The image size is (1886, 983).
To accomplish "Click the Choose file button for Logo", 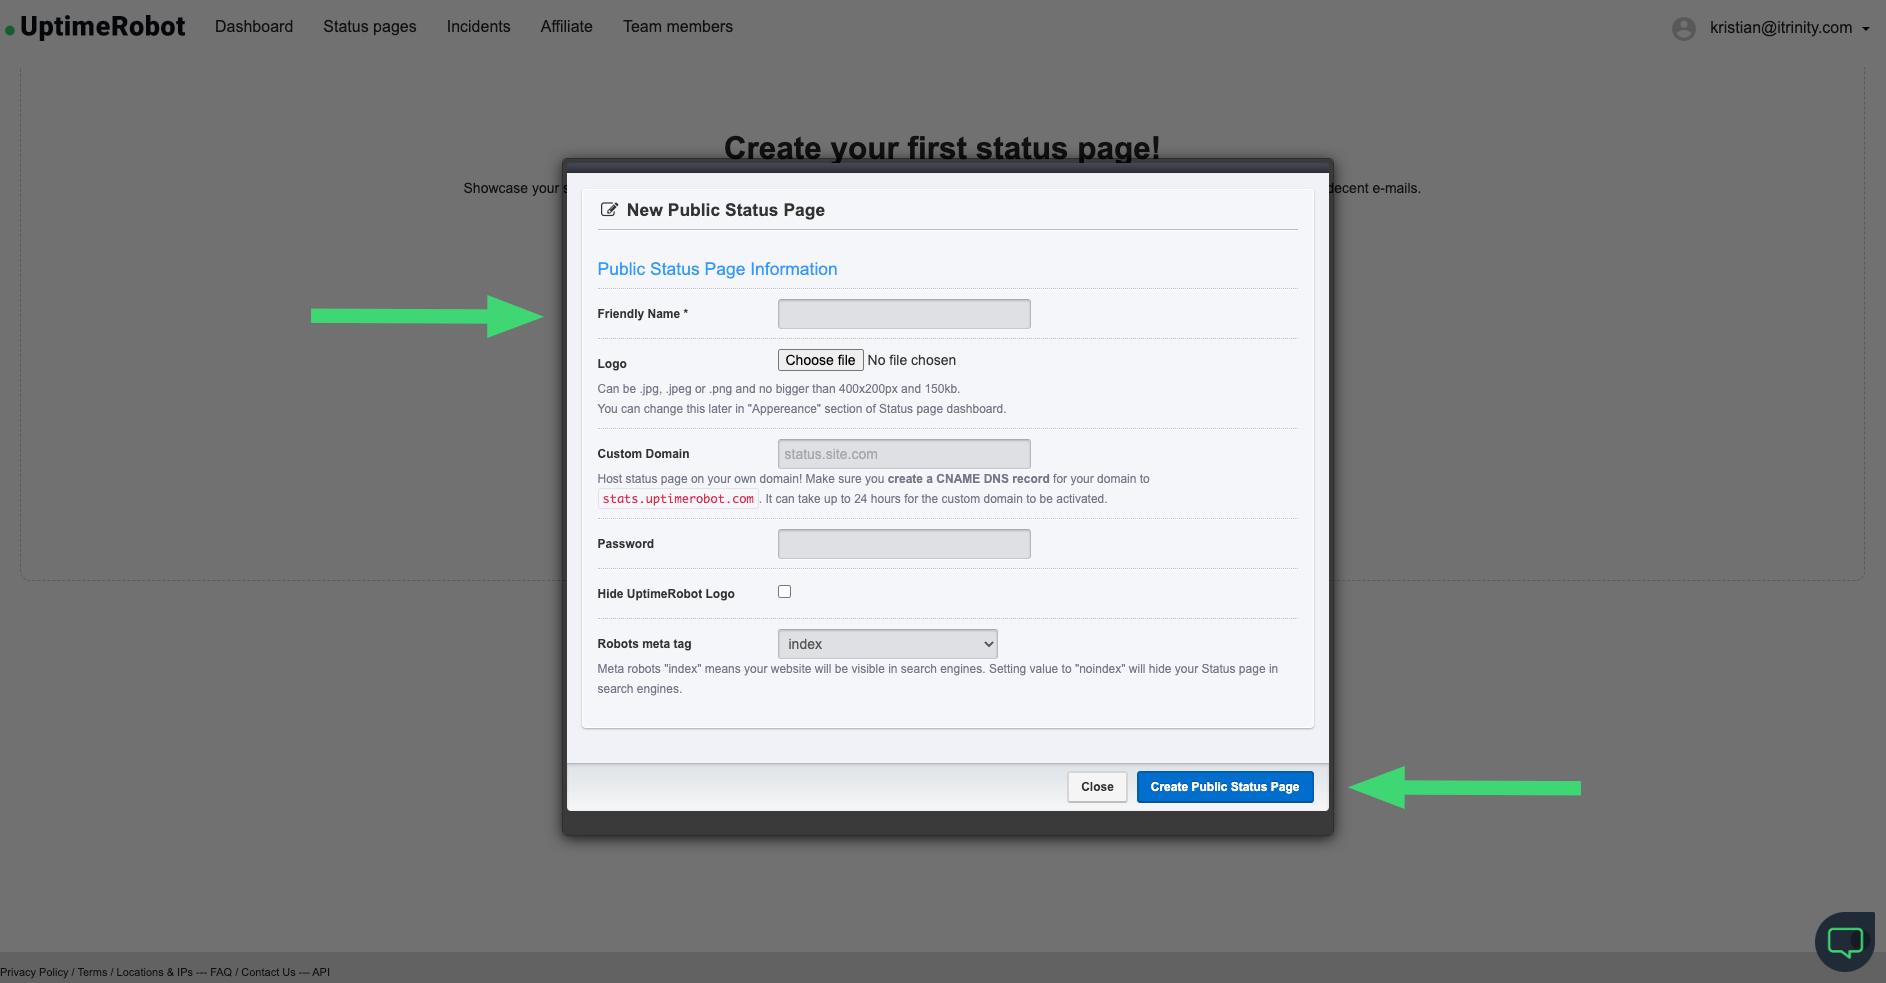I will click(820, 360).
